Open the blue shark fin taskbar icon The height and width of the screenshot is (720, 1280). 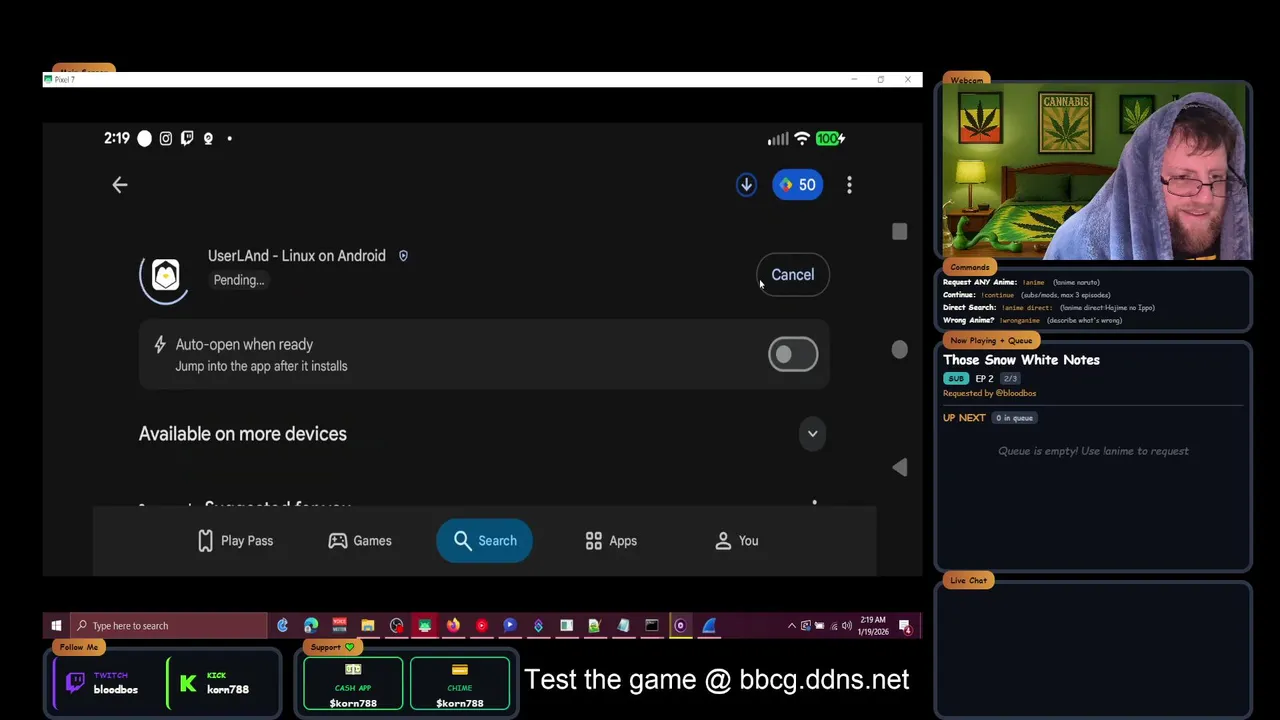[x=709, y=626]
